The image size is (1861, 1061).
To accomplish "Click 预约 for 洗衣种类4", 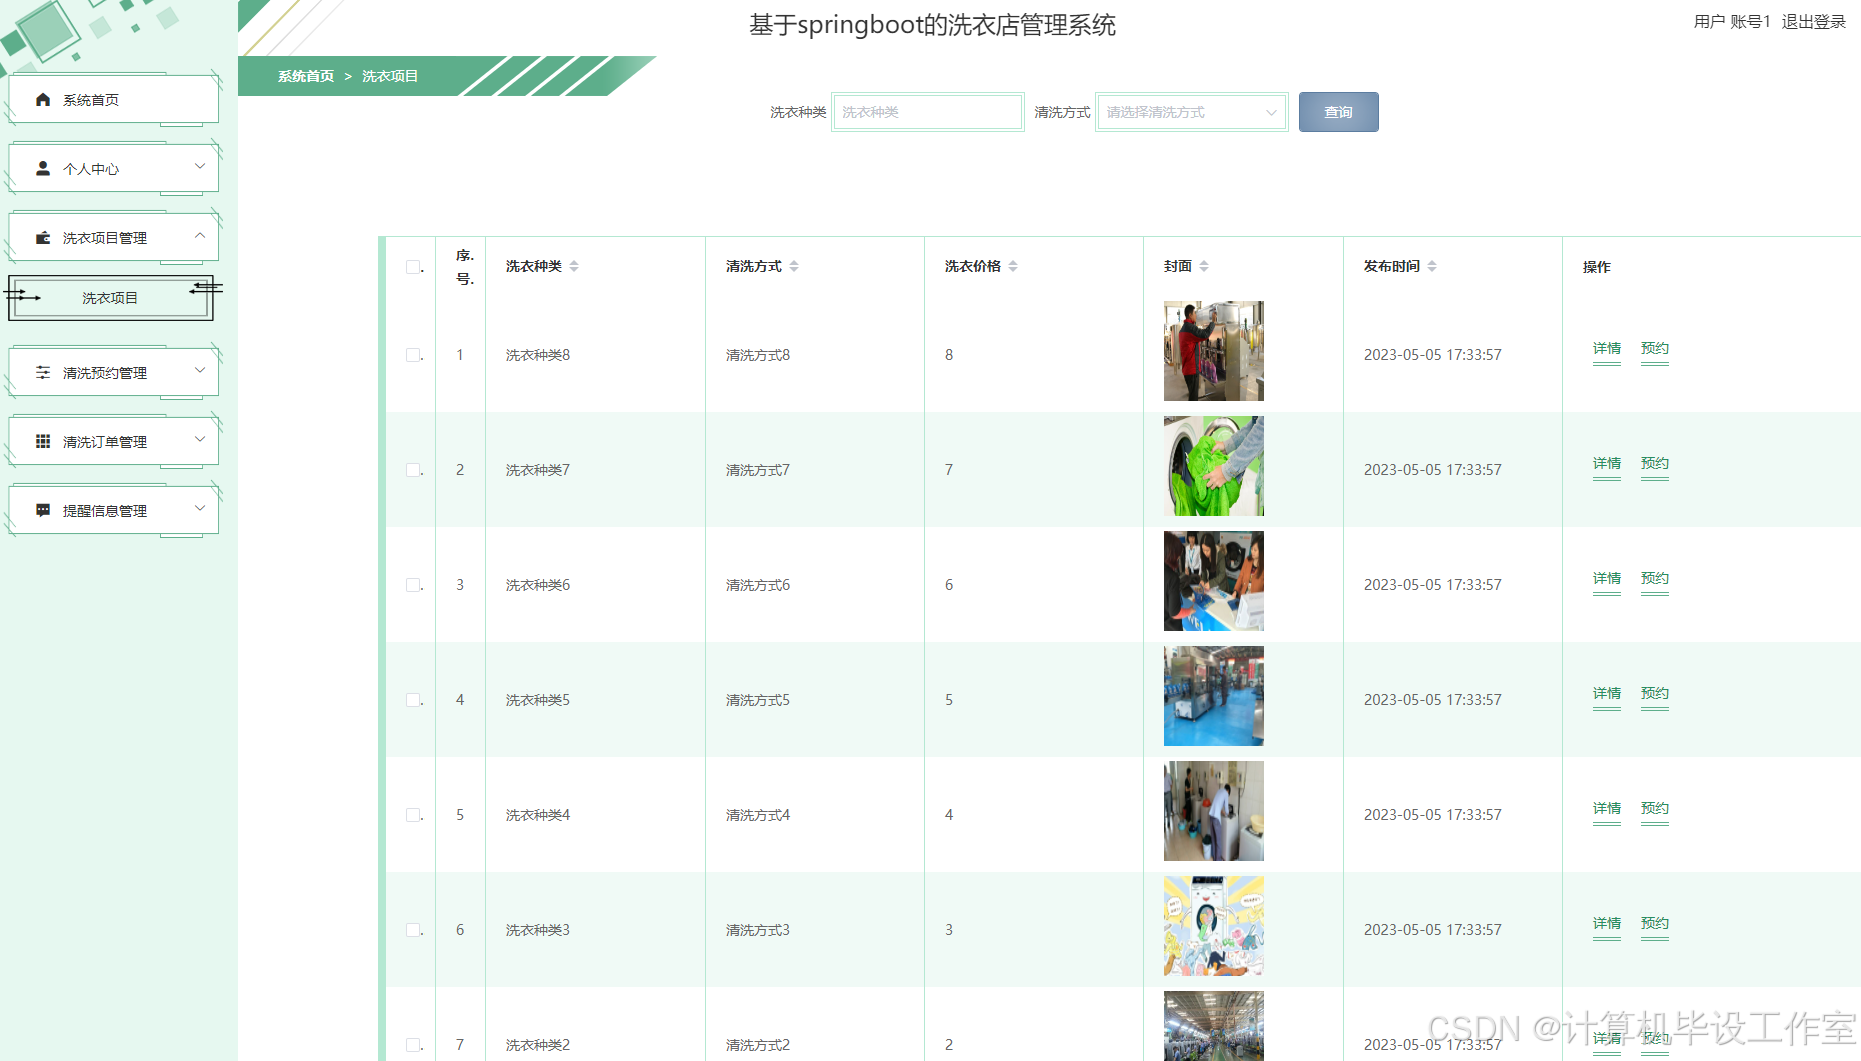I will point(1655,809).
